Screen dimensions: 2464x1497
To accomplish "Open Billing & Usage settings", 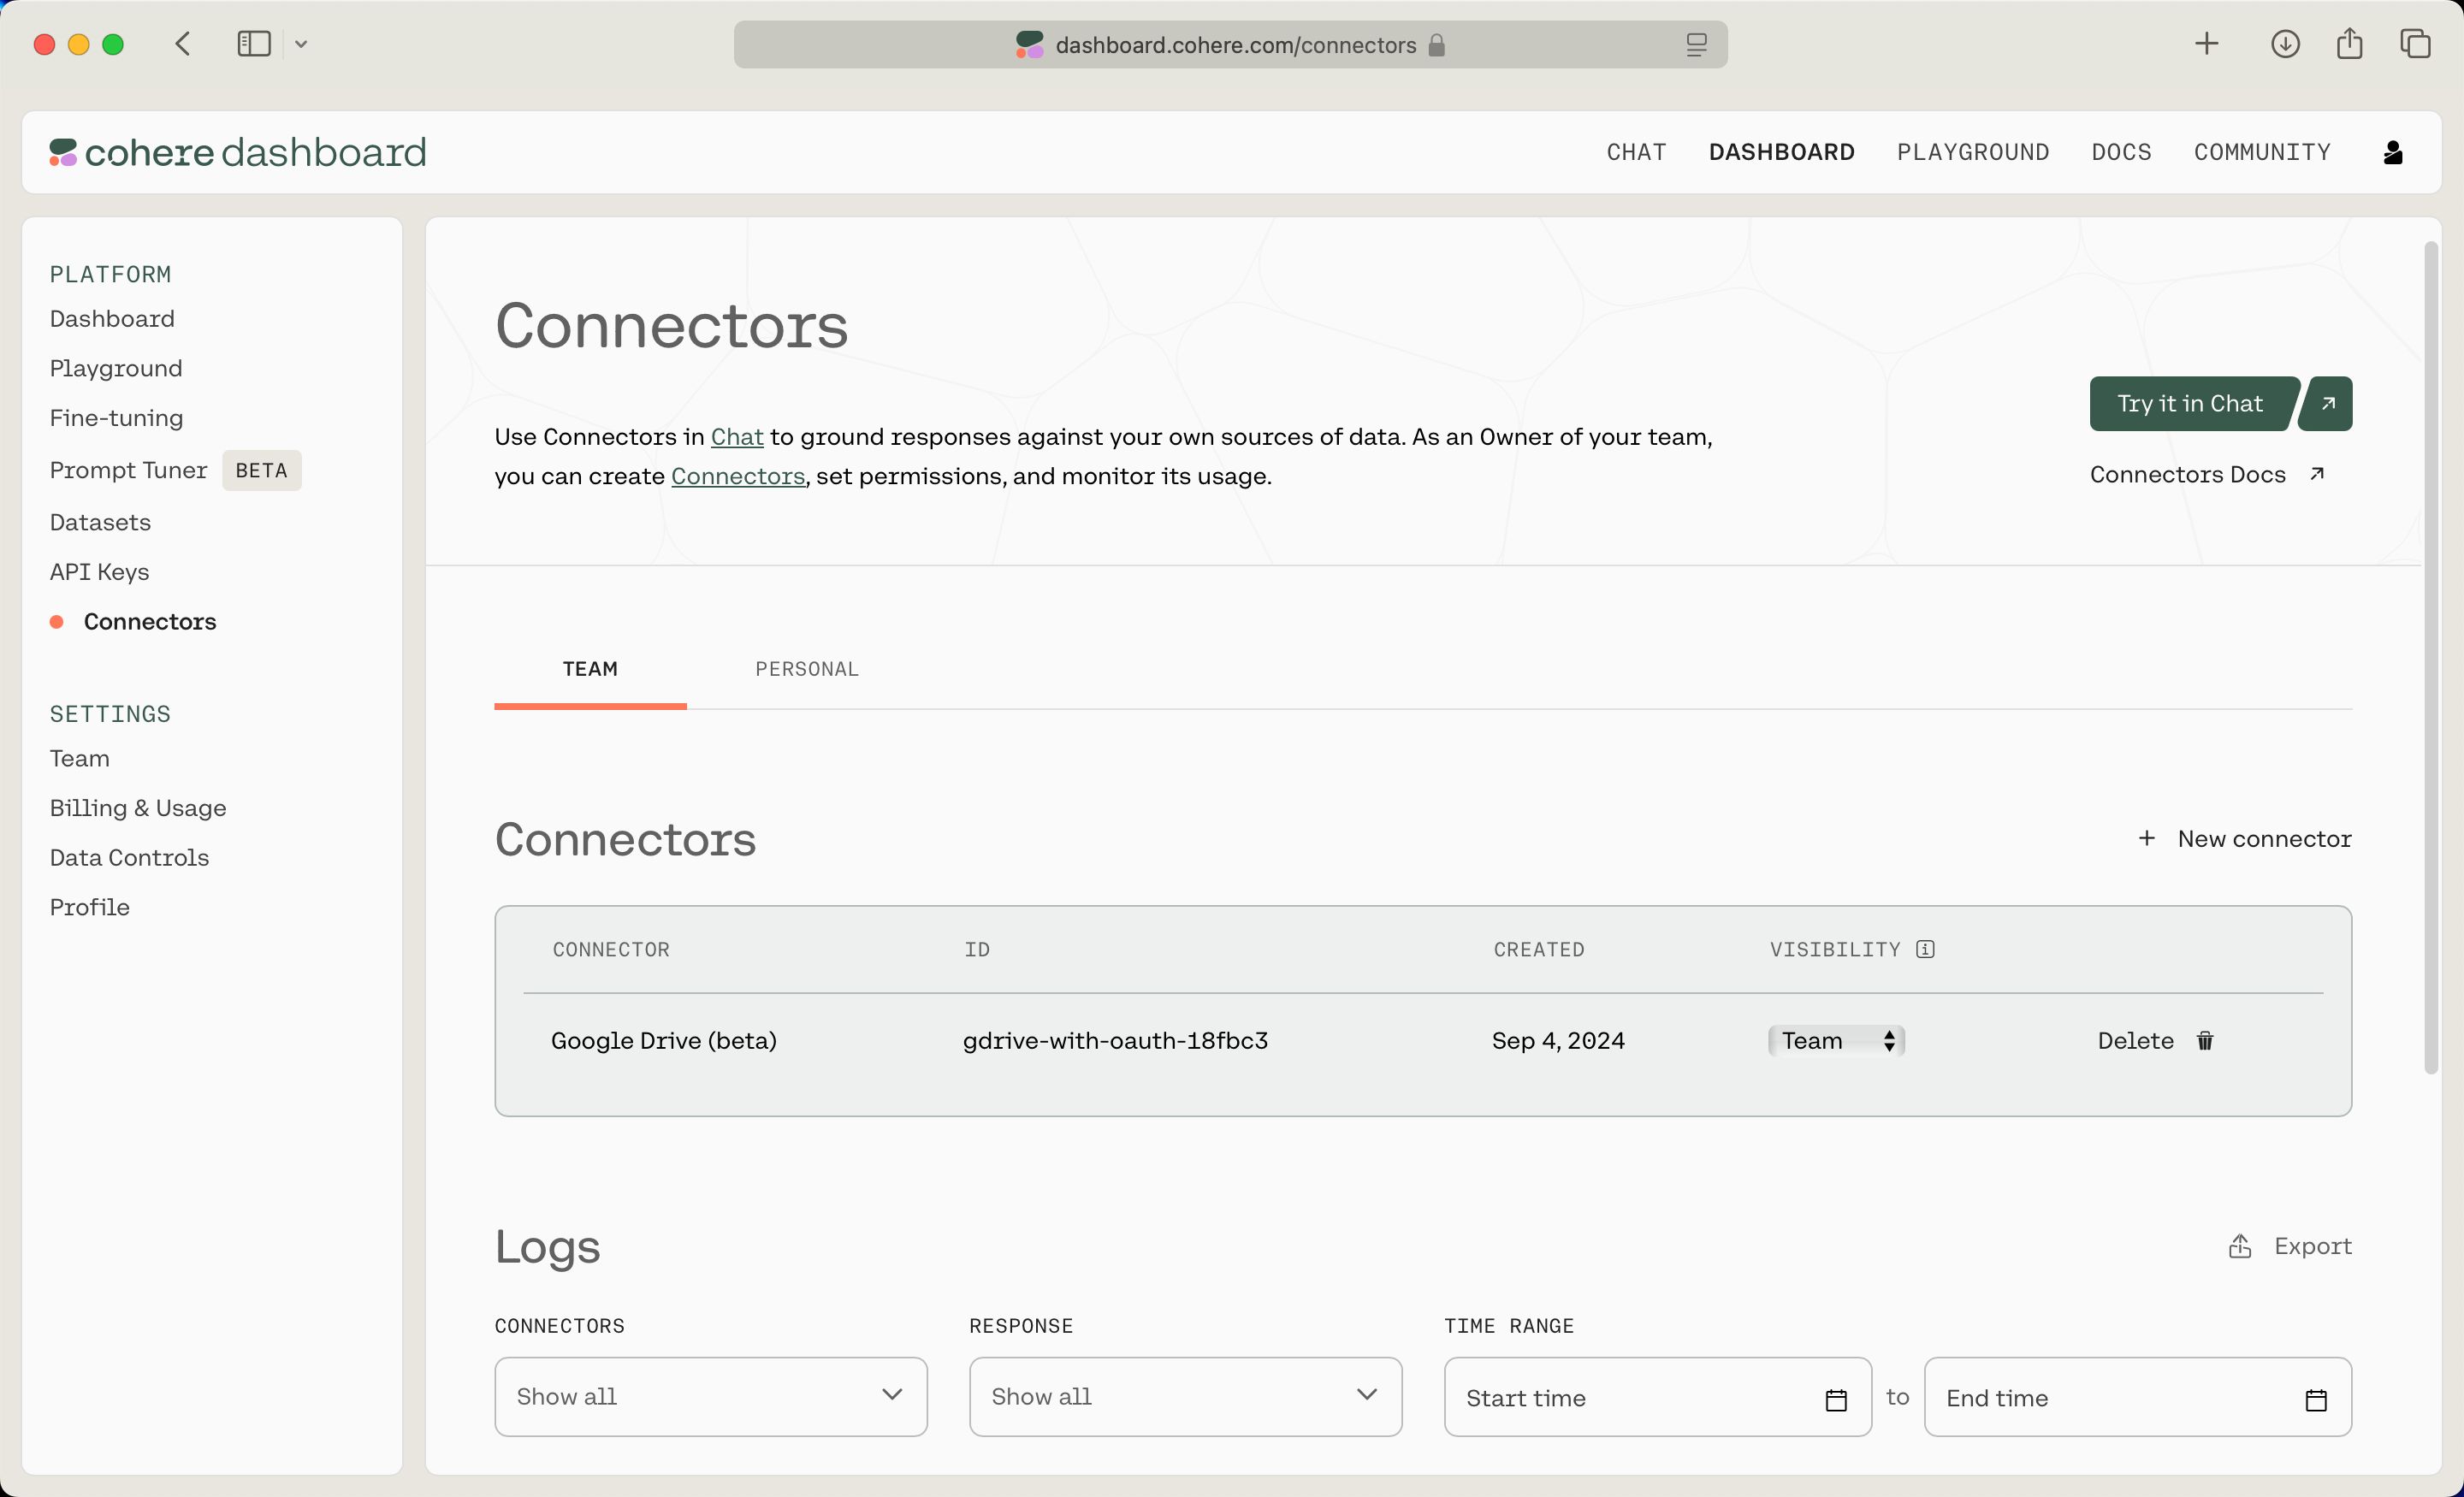I will click(x=138, y=807).
